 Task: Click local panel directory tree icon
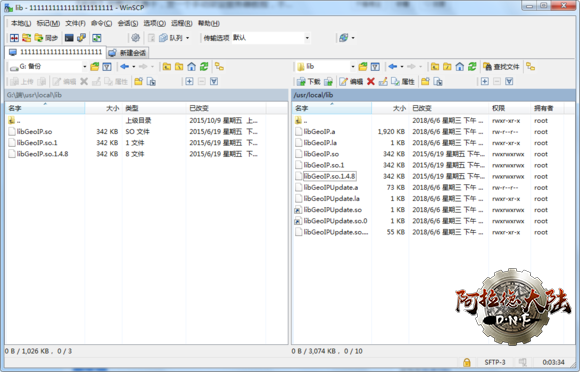pos(219,67)
